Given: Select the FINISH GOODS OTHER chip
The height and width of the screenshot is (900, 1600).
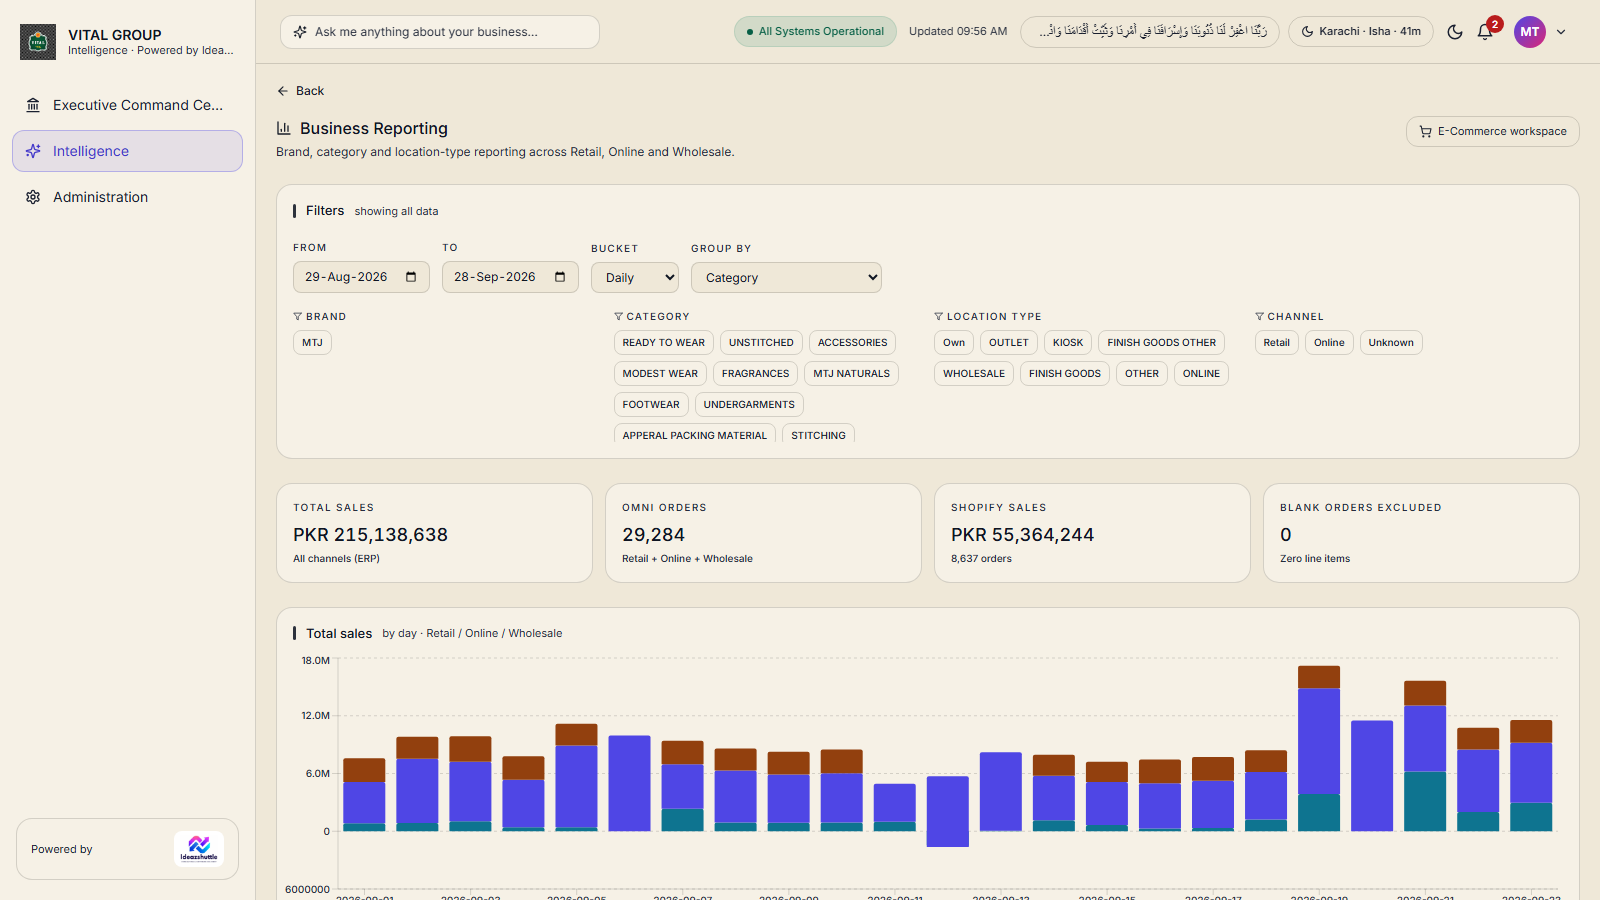Looking at the screenshot, I should (1162, 343).
